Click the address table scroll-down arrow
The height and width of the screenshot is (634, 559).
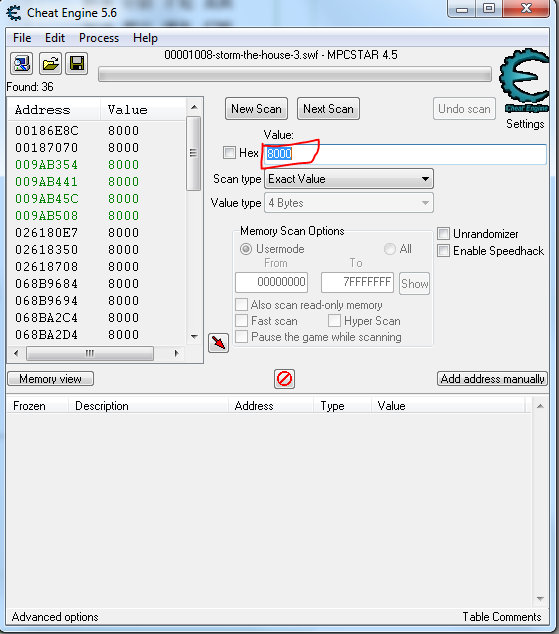(540, 599)
